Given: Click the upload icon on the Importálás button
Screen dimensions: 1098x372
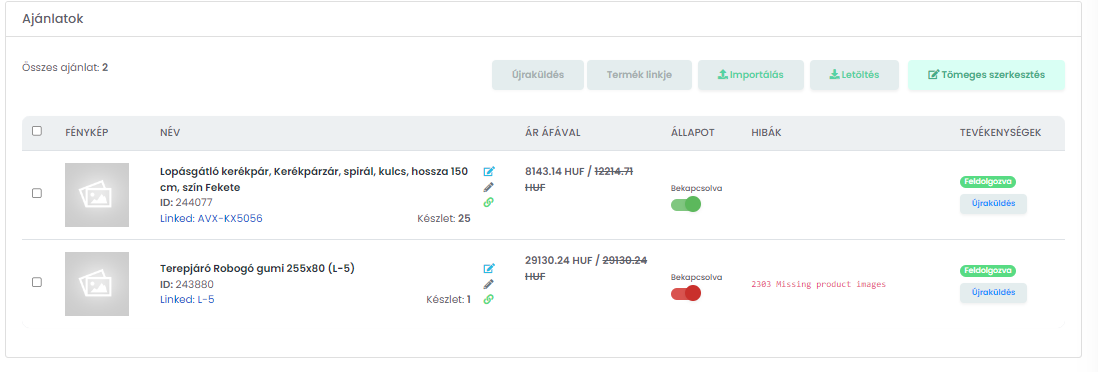Looking at the screenshot, I should [x=723, y=75].
